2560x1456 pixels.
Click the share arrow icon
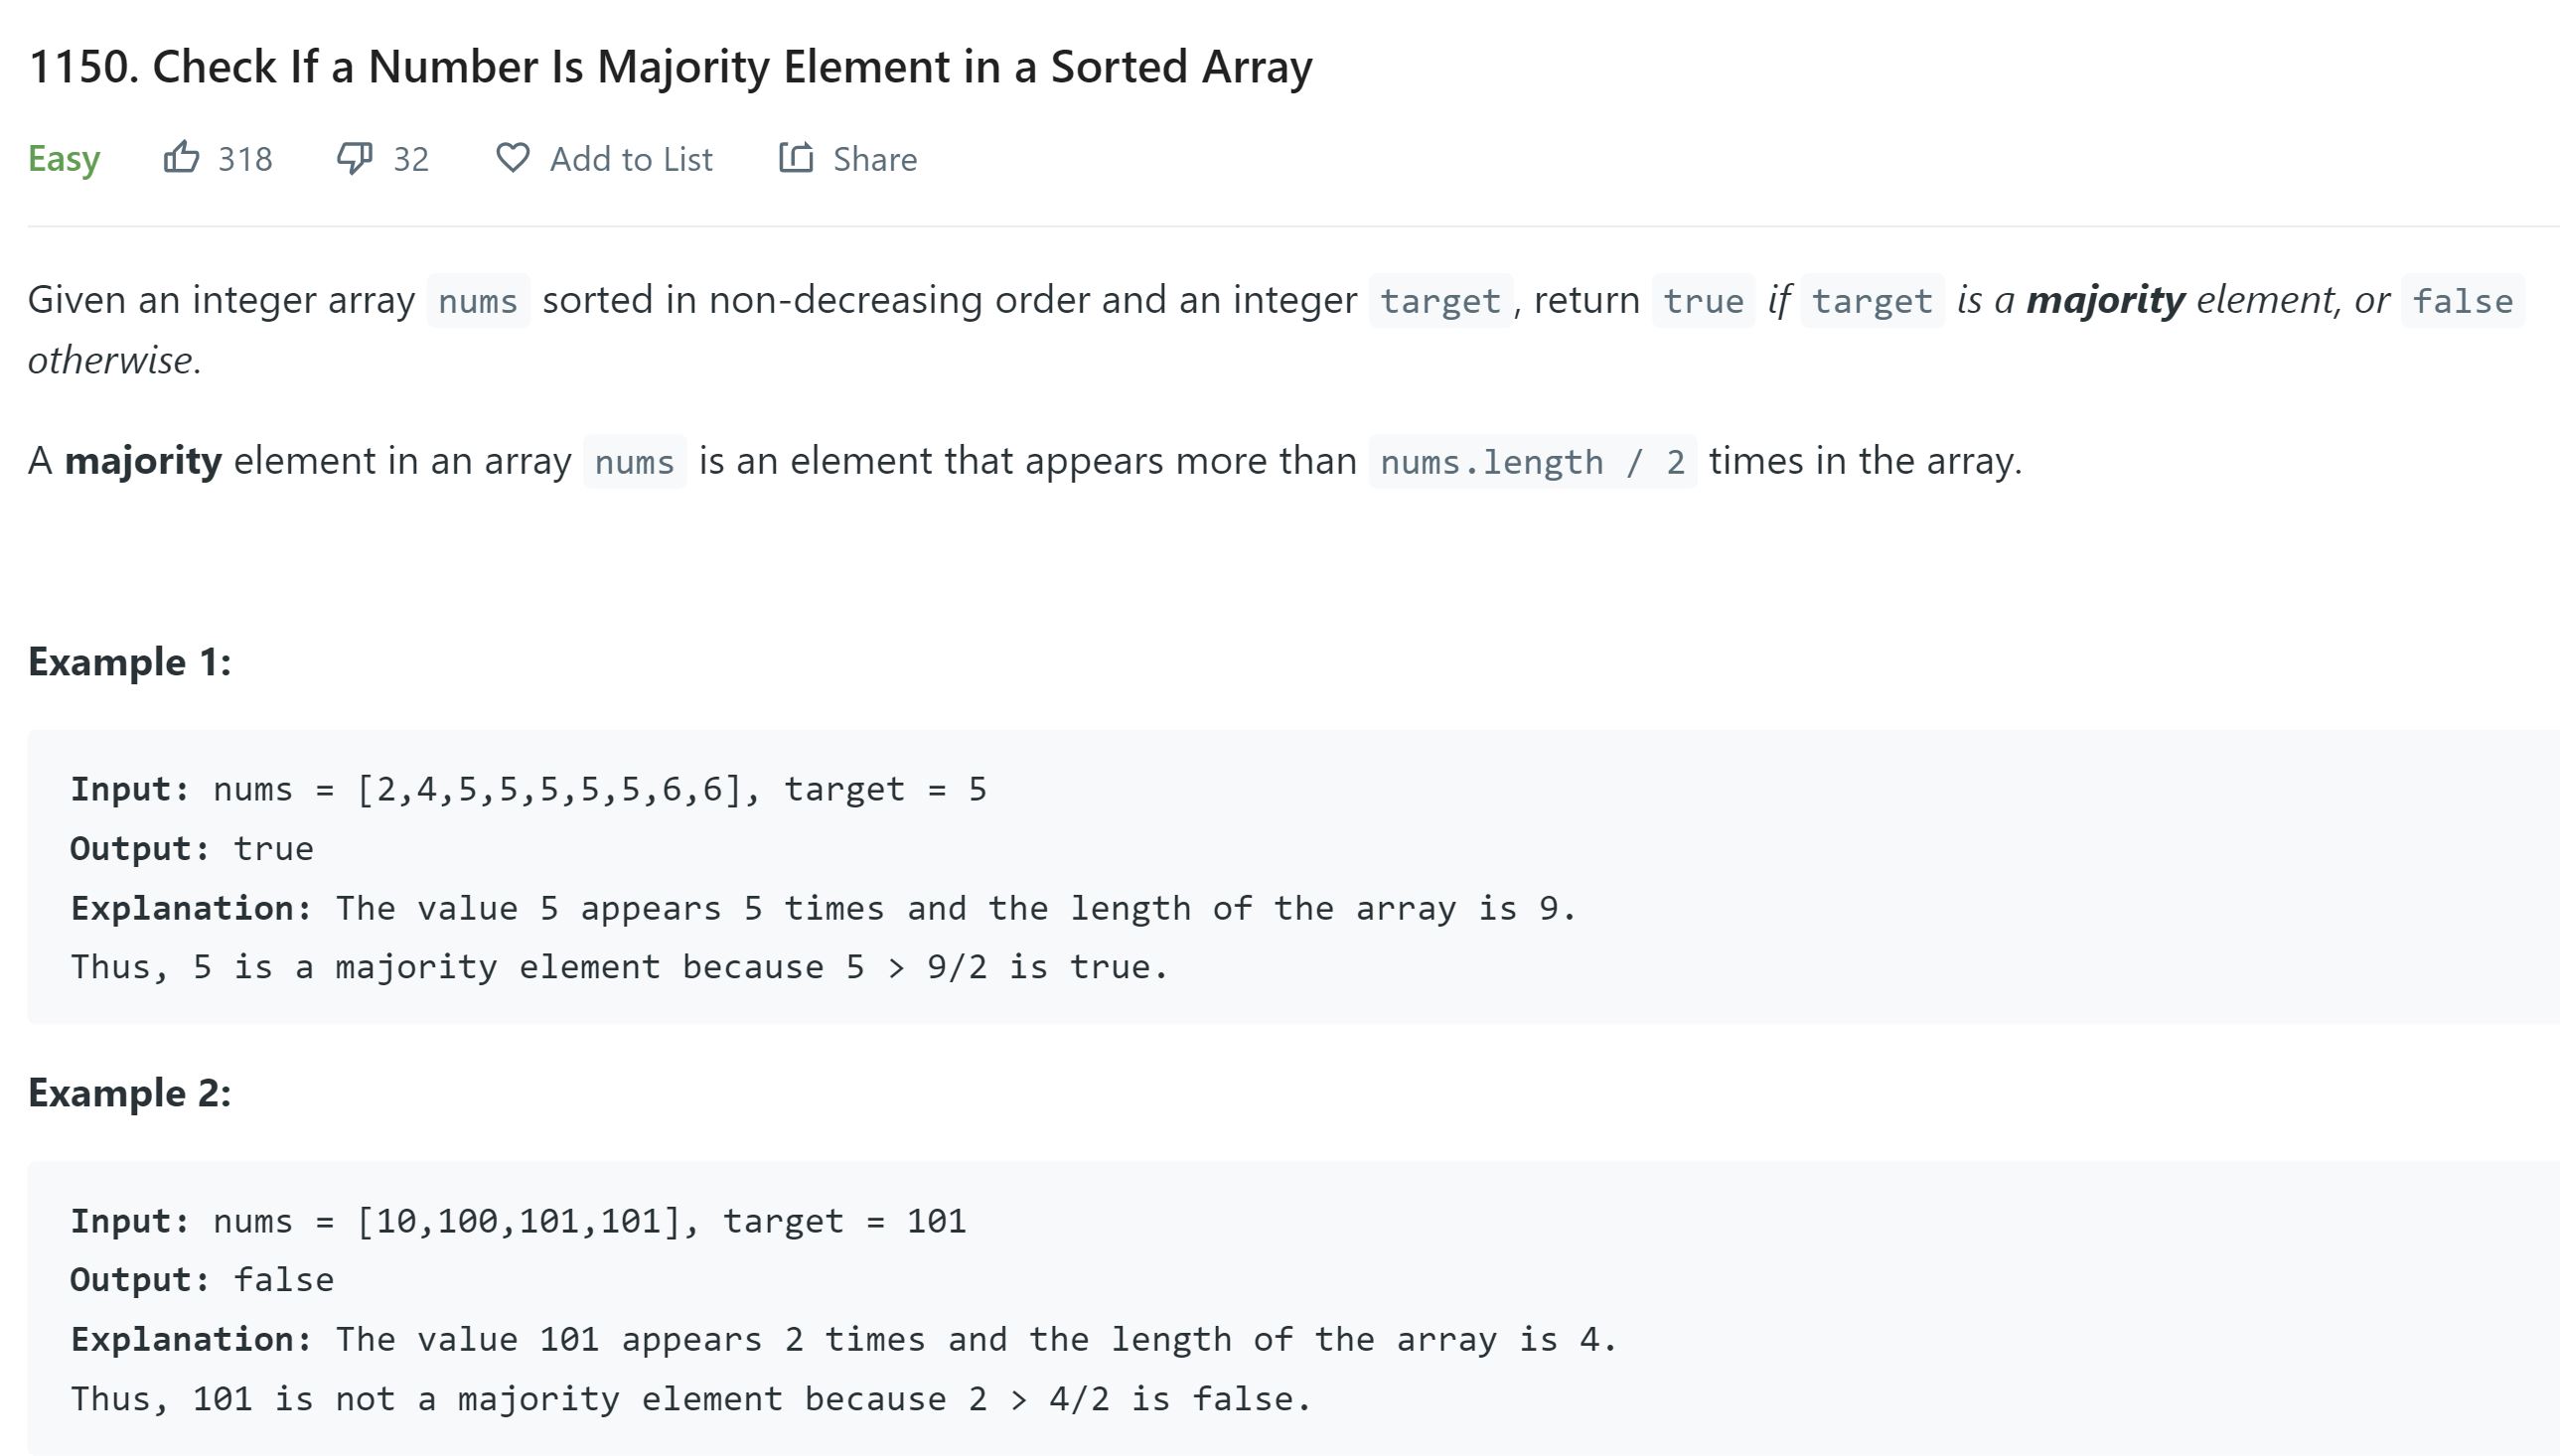(x=796, y=158)
